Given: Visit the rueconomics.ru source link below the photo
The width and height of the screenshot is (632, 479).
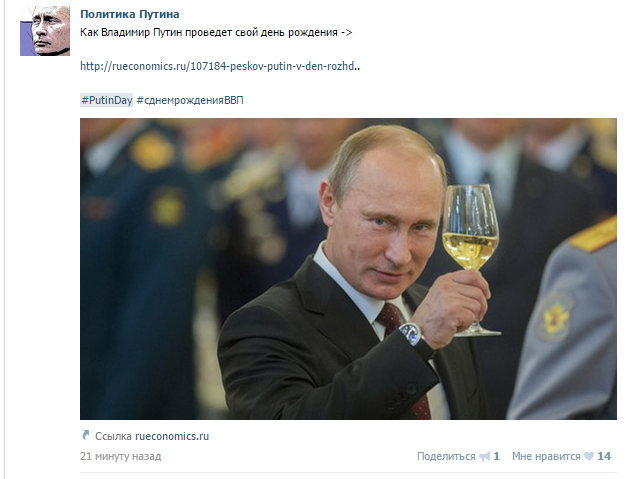Looking at the screenshot, I should 172,436.
